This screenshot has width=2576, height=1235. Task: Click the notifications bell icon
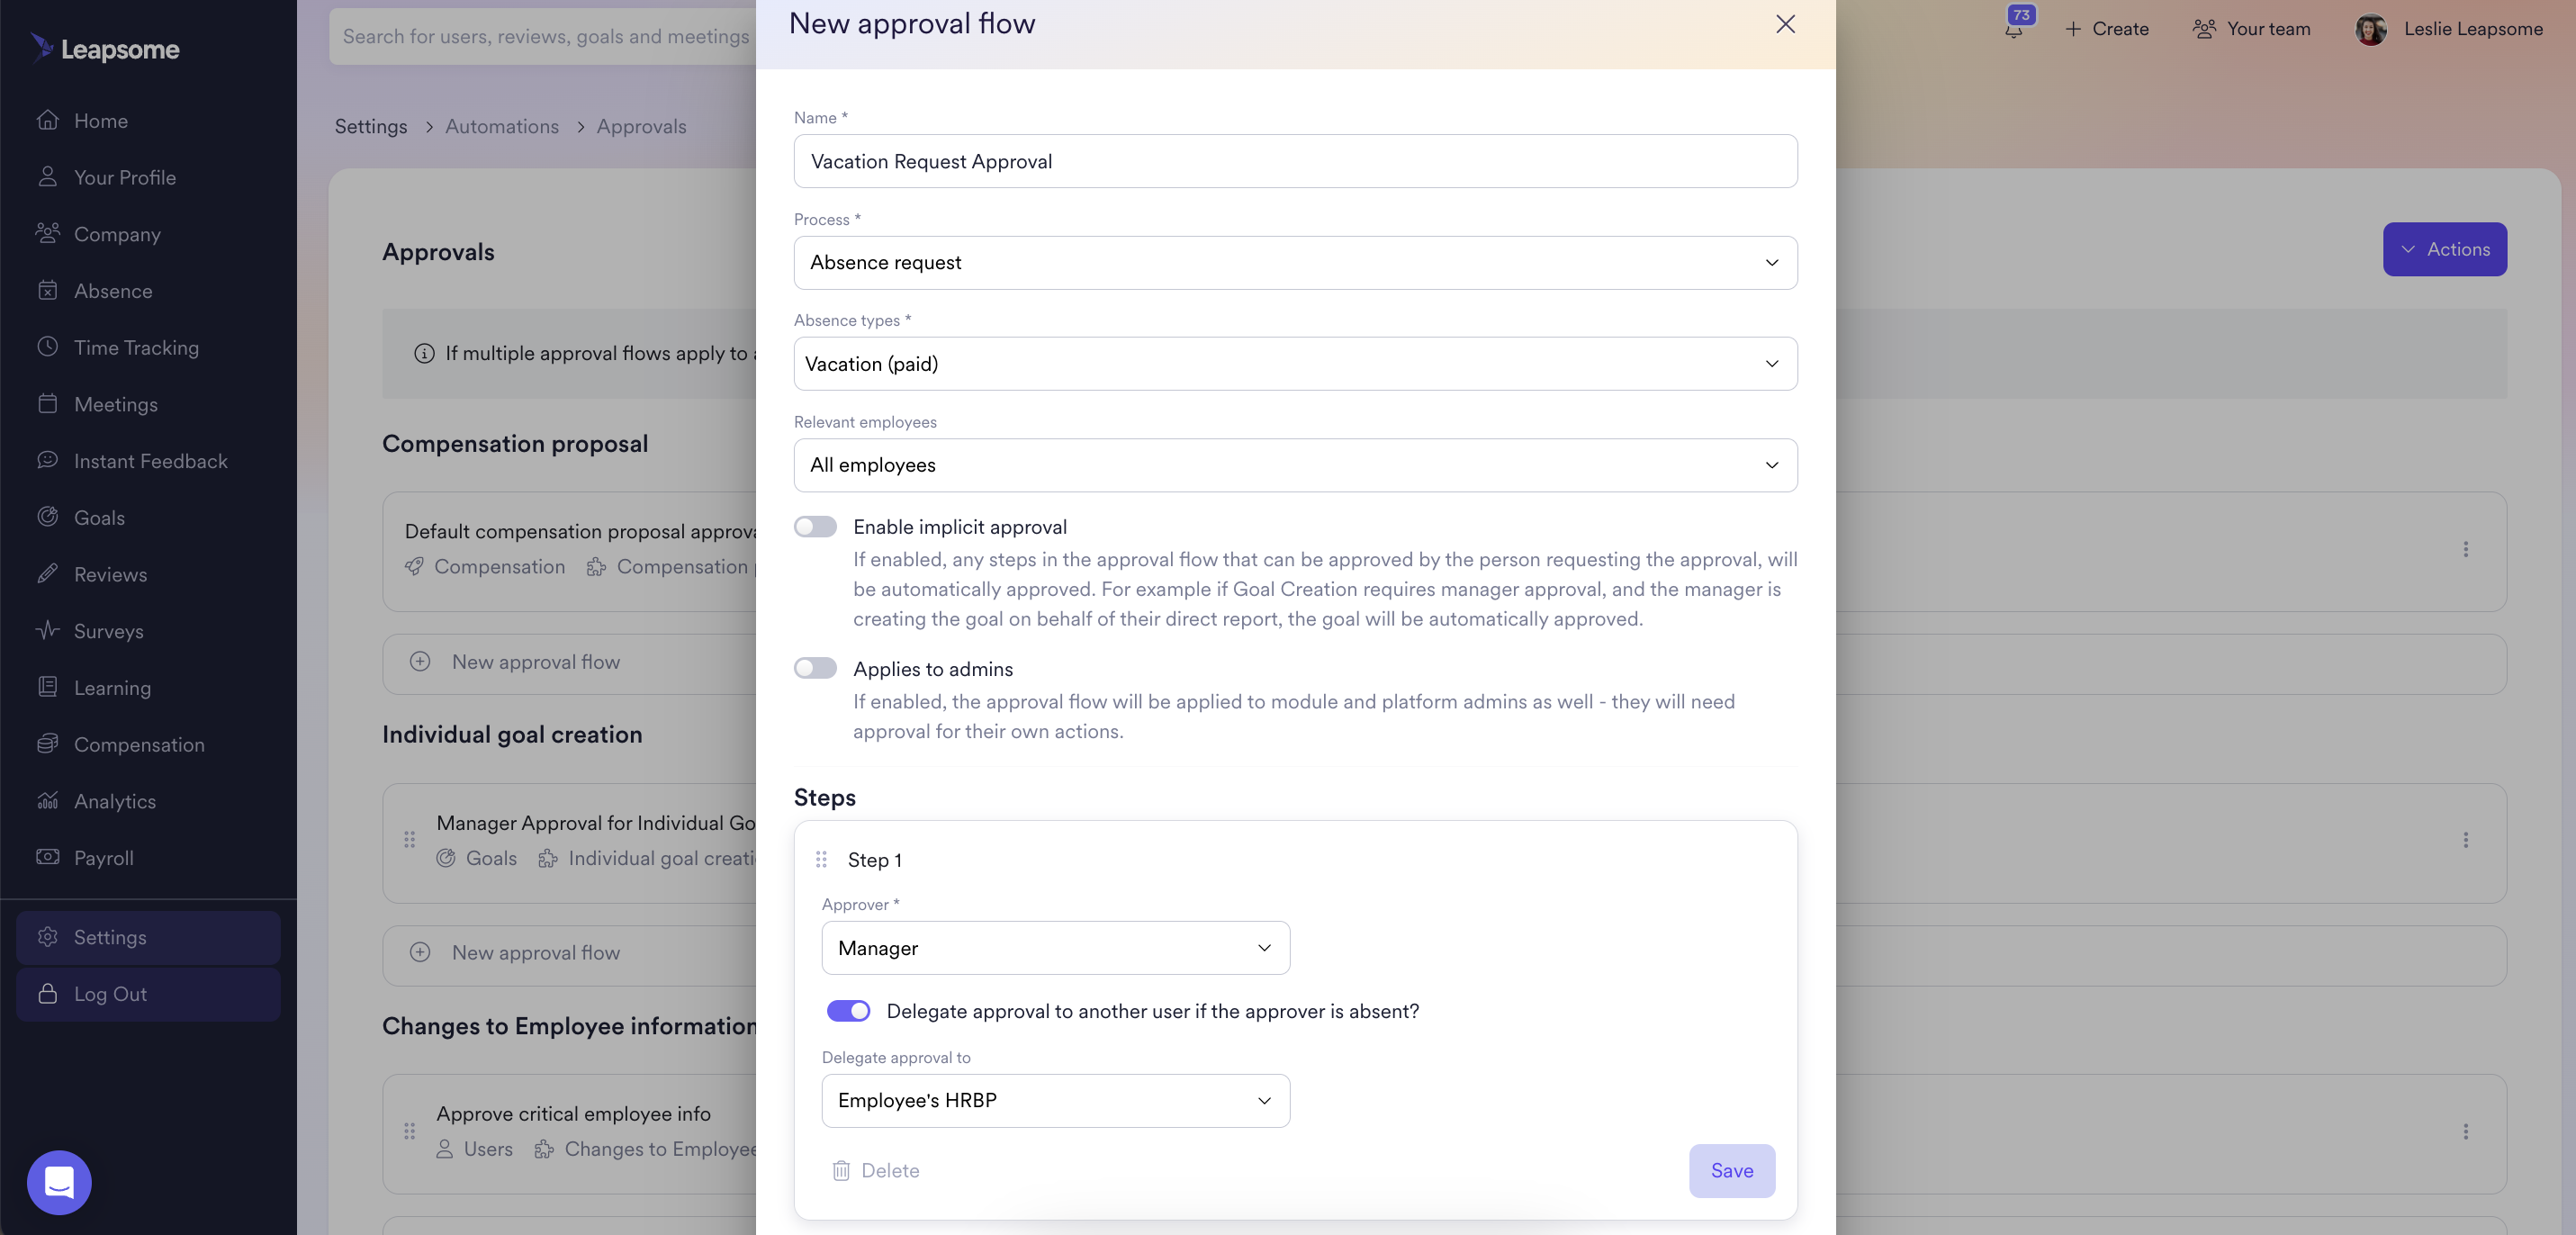click(2013, 29)
